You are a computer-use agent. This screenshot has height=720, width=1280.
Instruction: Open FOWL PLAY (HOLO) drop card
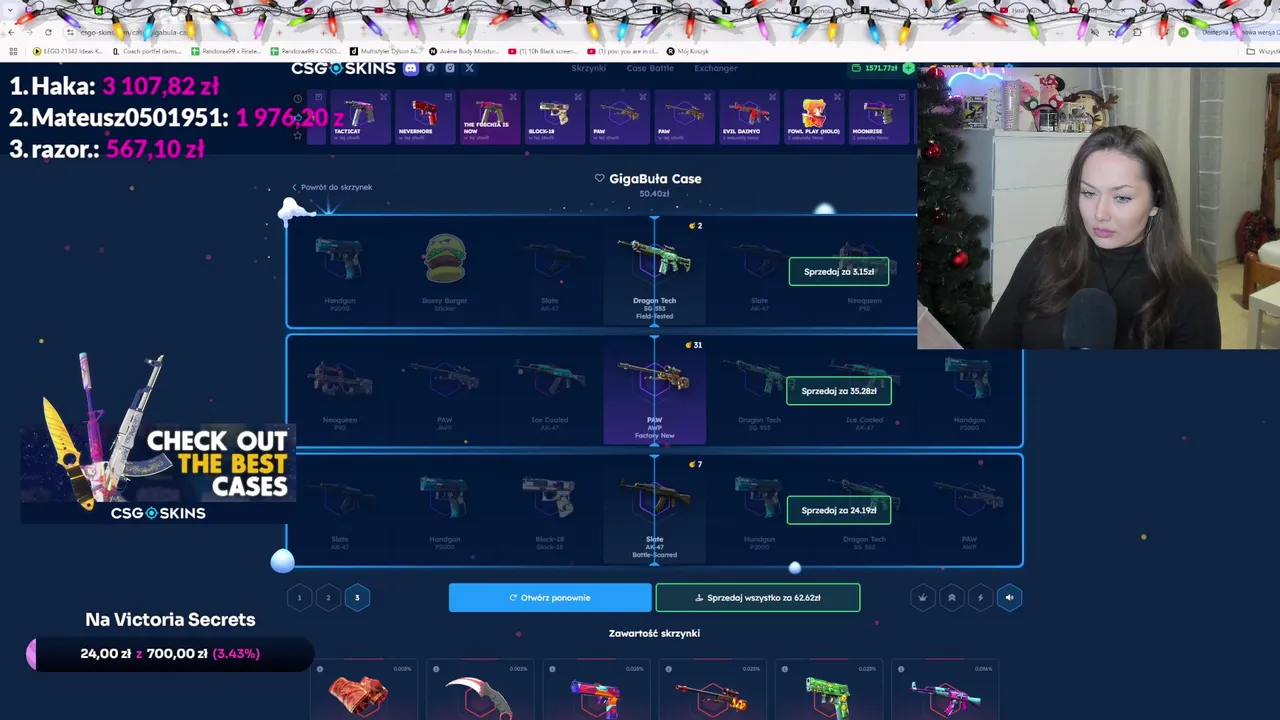[814, 117]
